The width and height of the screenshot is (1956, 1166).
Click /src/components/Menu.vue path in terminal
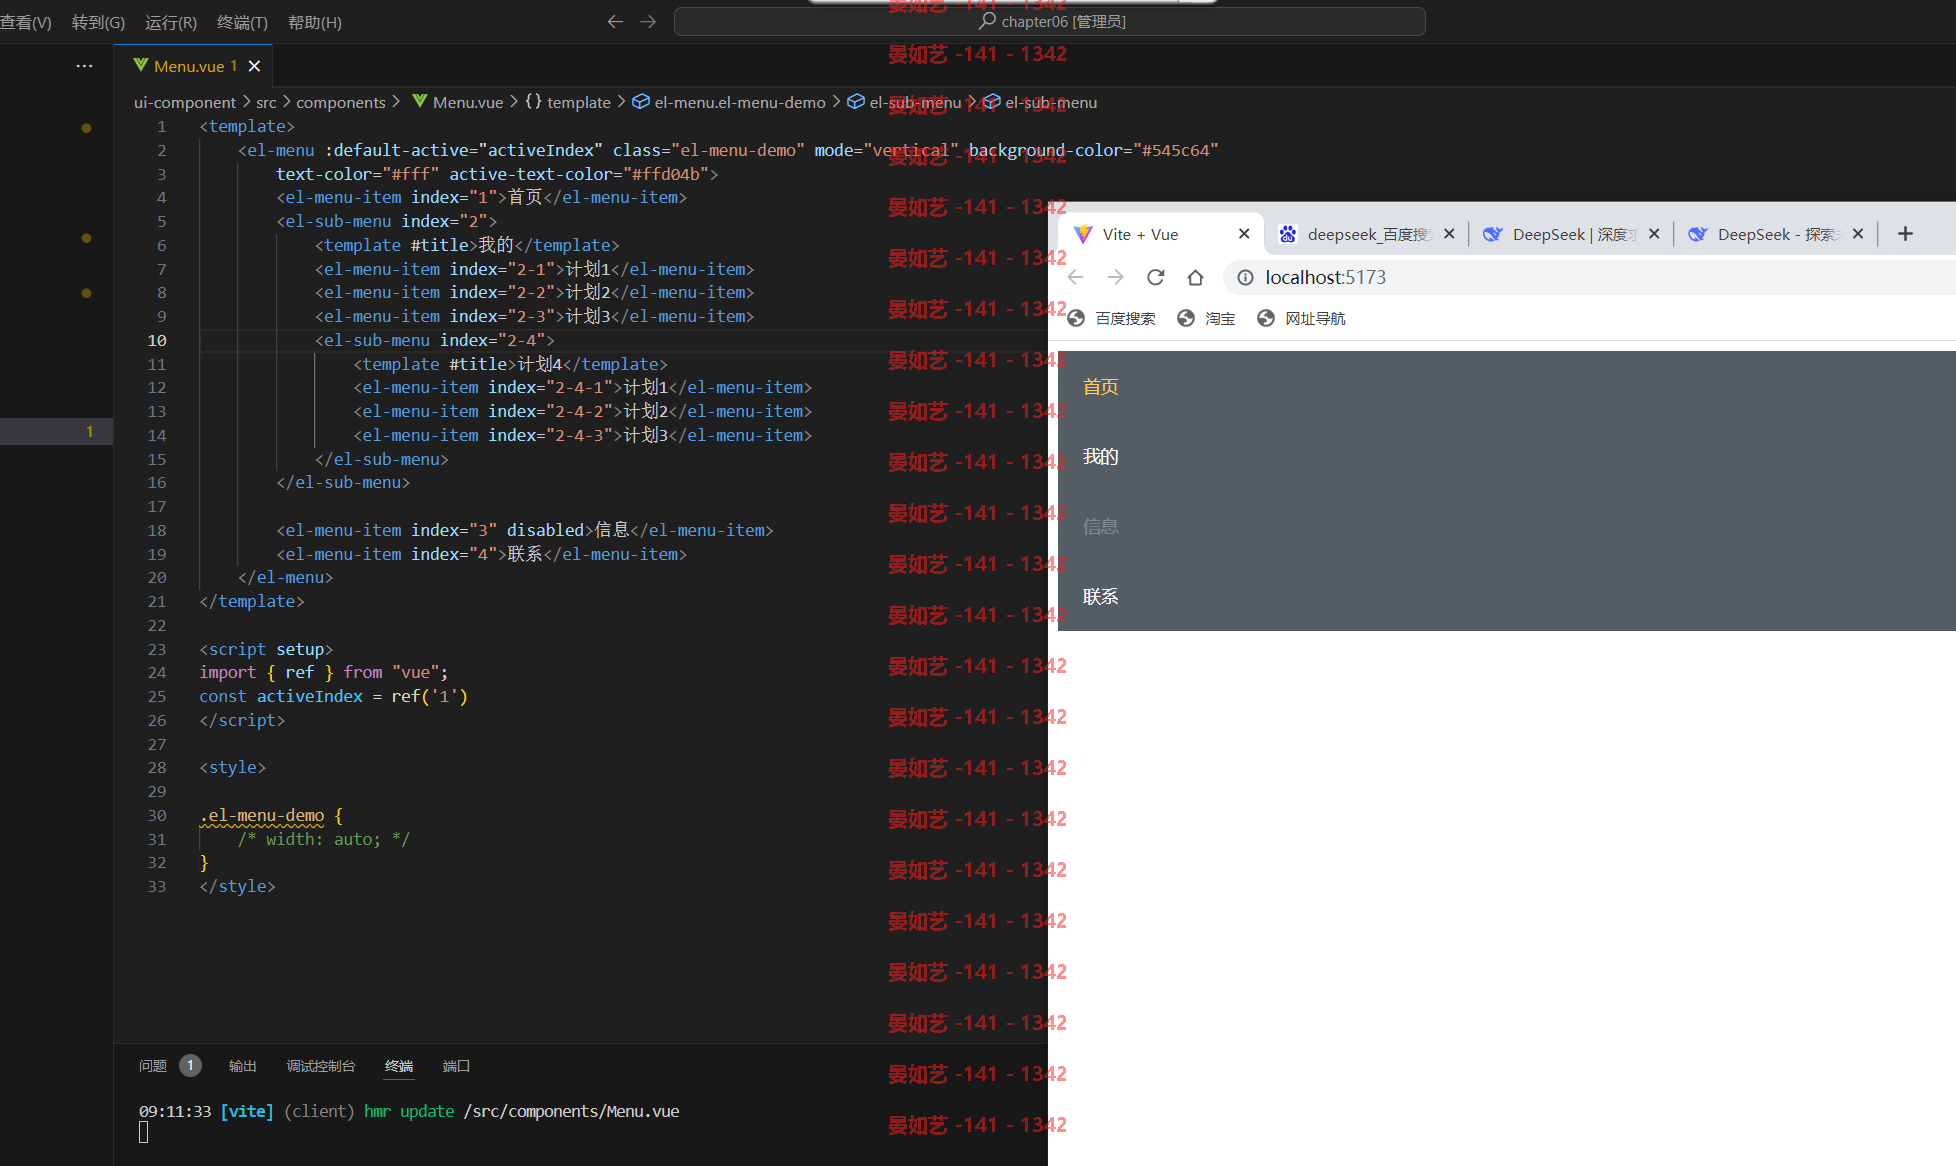coord(571,1111)
